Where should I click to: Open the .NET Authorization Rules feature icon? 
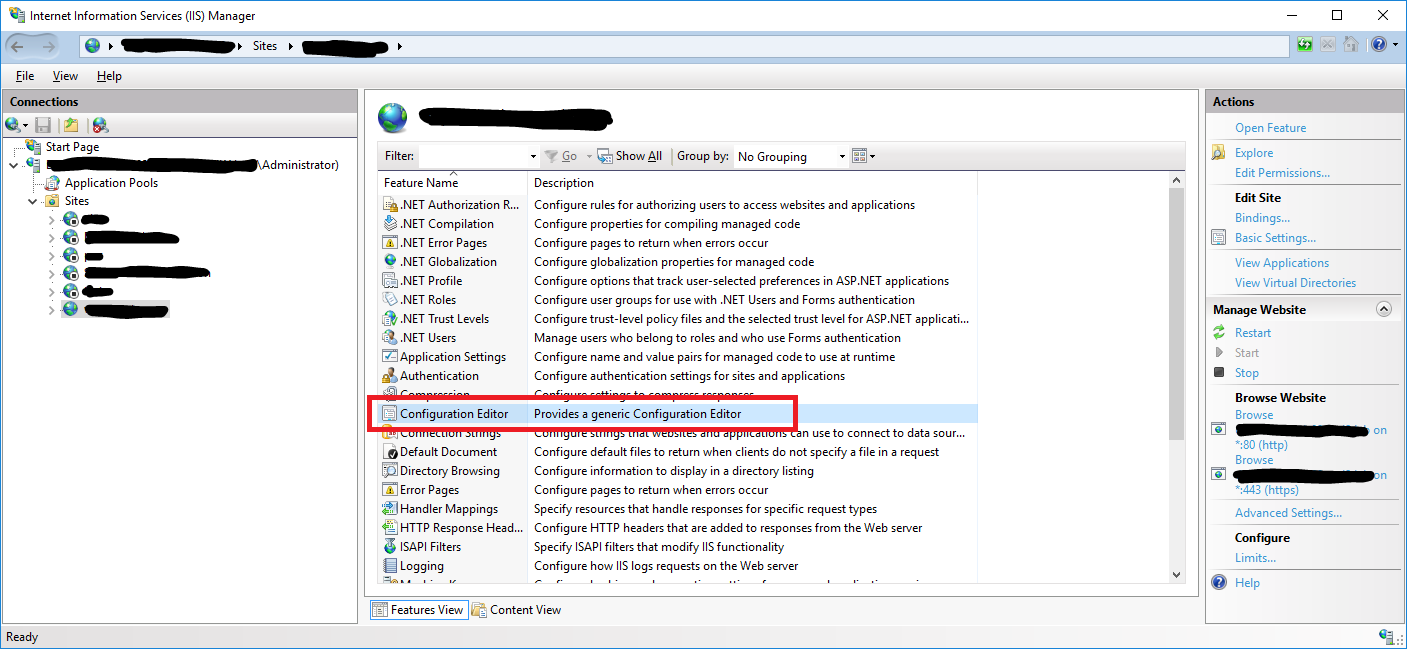(390, 205)
